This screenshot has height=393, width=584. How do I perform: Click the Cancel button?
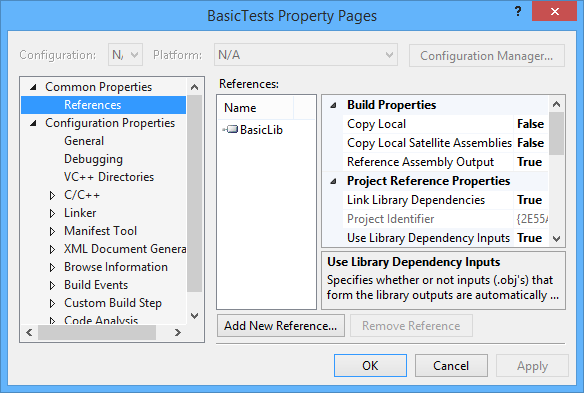pyautogui.click(x=451, y=365)
